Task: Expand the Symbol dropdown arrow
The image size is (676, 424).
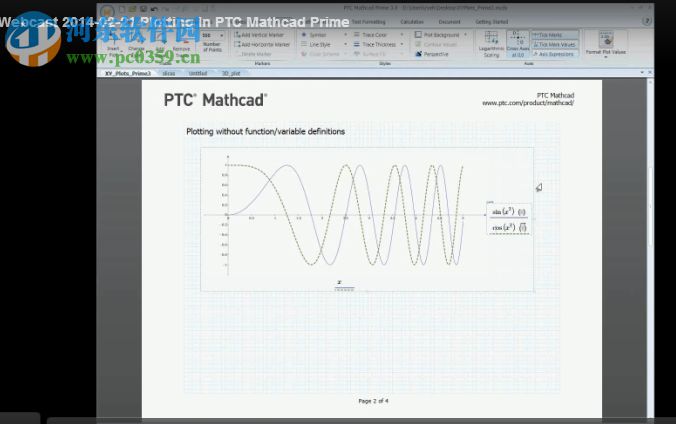Action: tap(345, 35)
